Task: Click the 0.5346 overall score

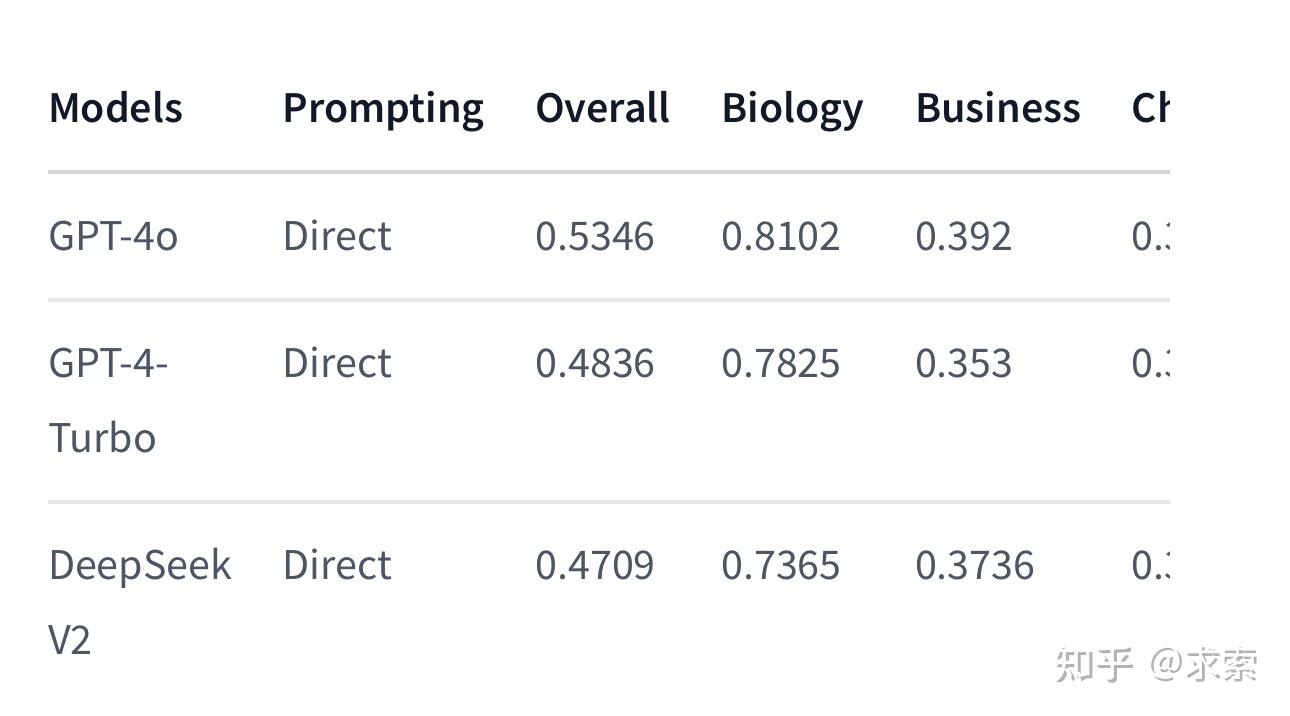Action: coord(594,237)
